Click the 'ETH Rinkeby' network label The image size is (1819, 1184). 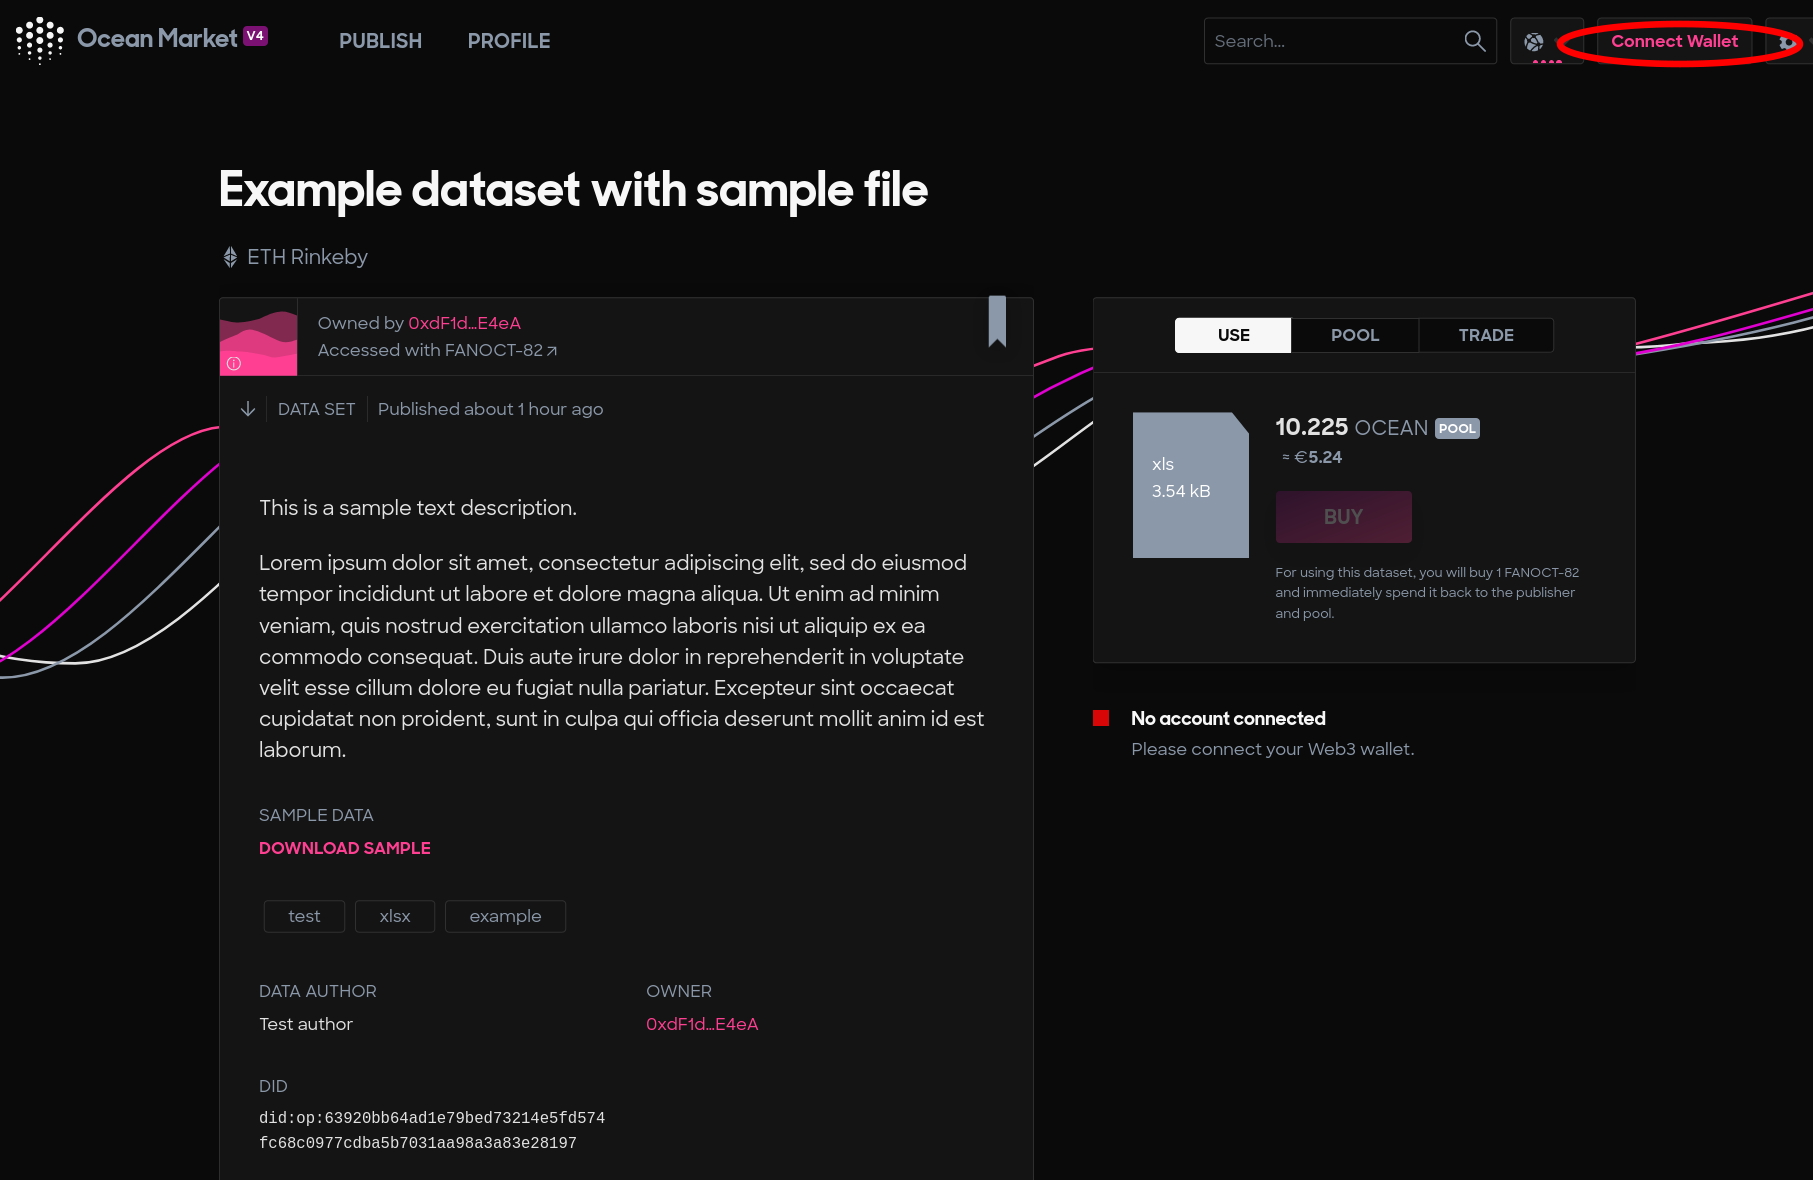pyautogui.click(x=309, y=258)
